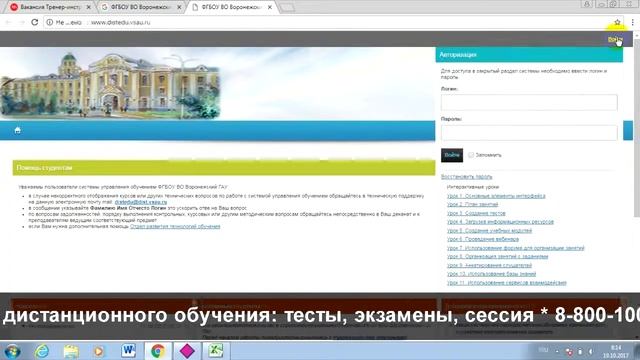This screenshot has width=640, height=360.
Task: Click the taskbar clock and date
Action: [x=616, y=351]
